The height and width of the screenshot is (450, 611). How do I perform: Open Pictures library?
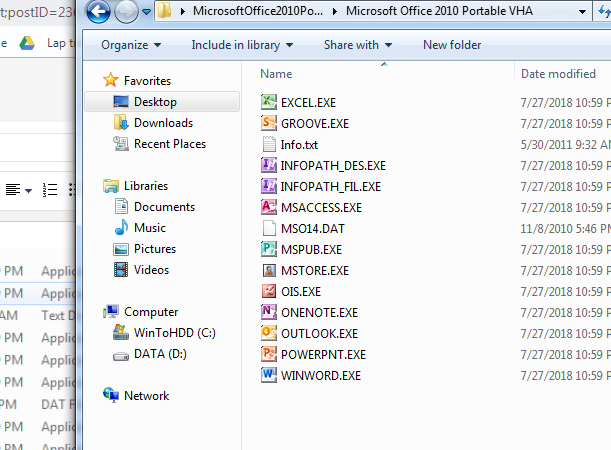coord(155,249)
